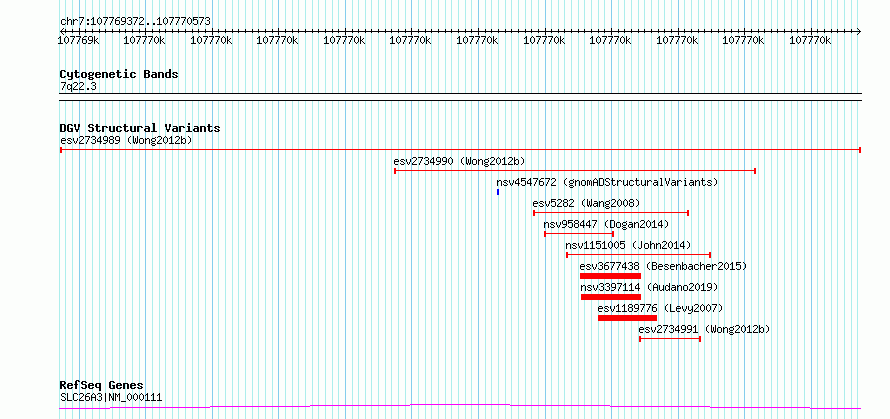Open variant label nsv3397114 (Audano2019)
Screen dimensions: 890x419
[x=649, y=287]
